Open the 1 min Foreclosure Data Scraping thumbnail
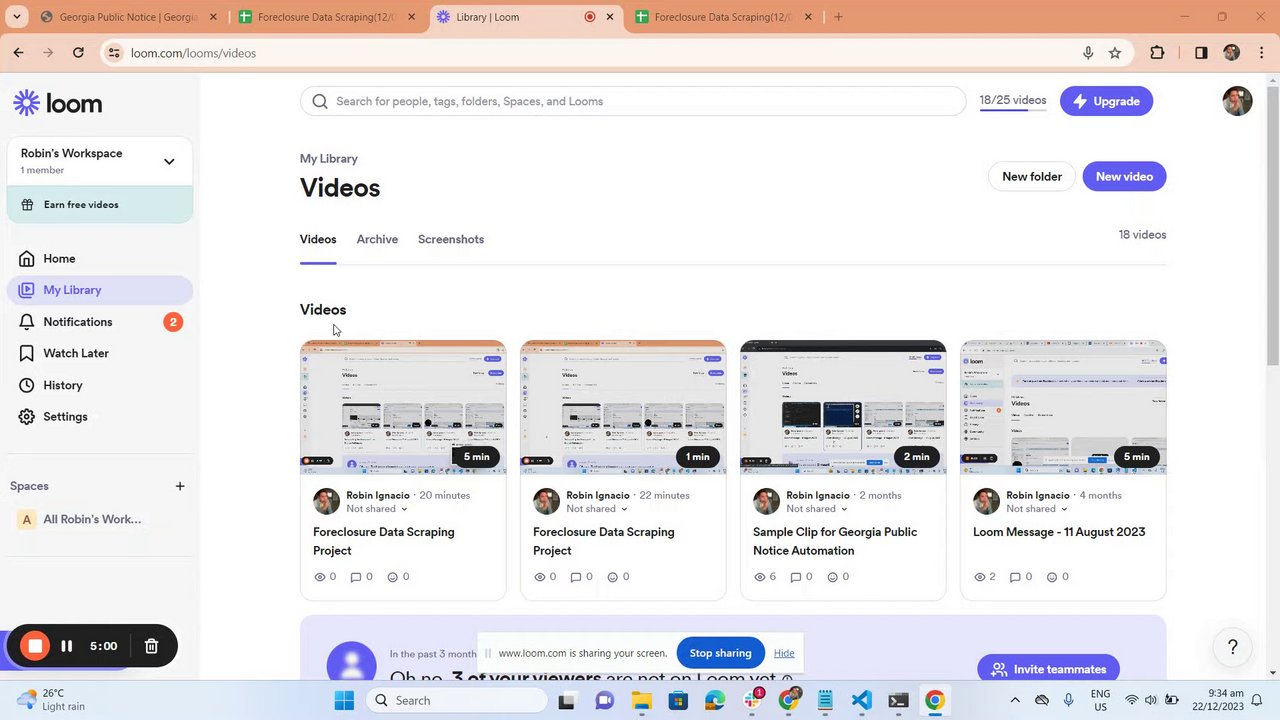Image resolution: width=1280 pixels, height=720 pixels. (x=623, y=407)
